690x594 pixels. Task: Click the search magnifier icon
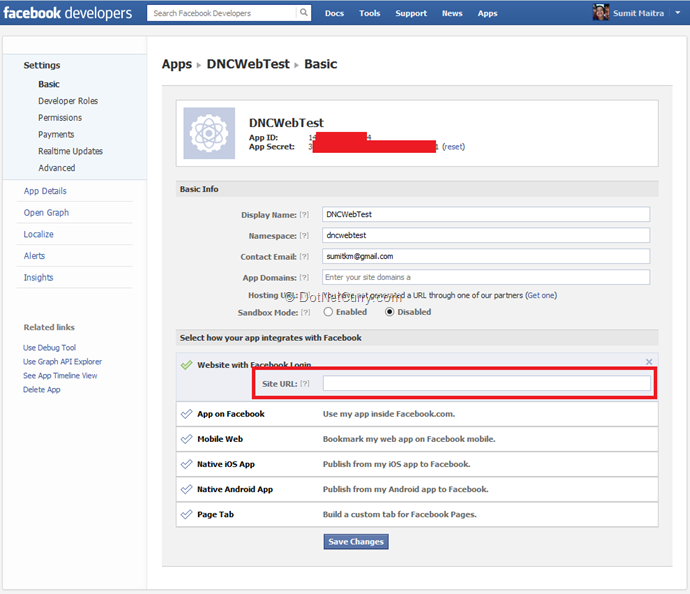click(304, 12)
